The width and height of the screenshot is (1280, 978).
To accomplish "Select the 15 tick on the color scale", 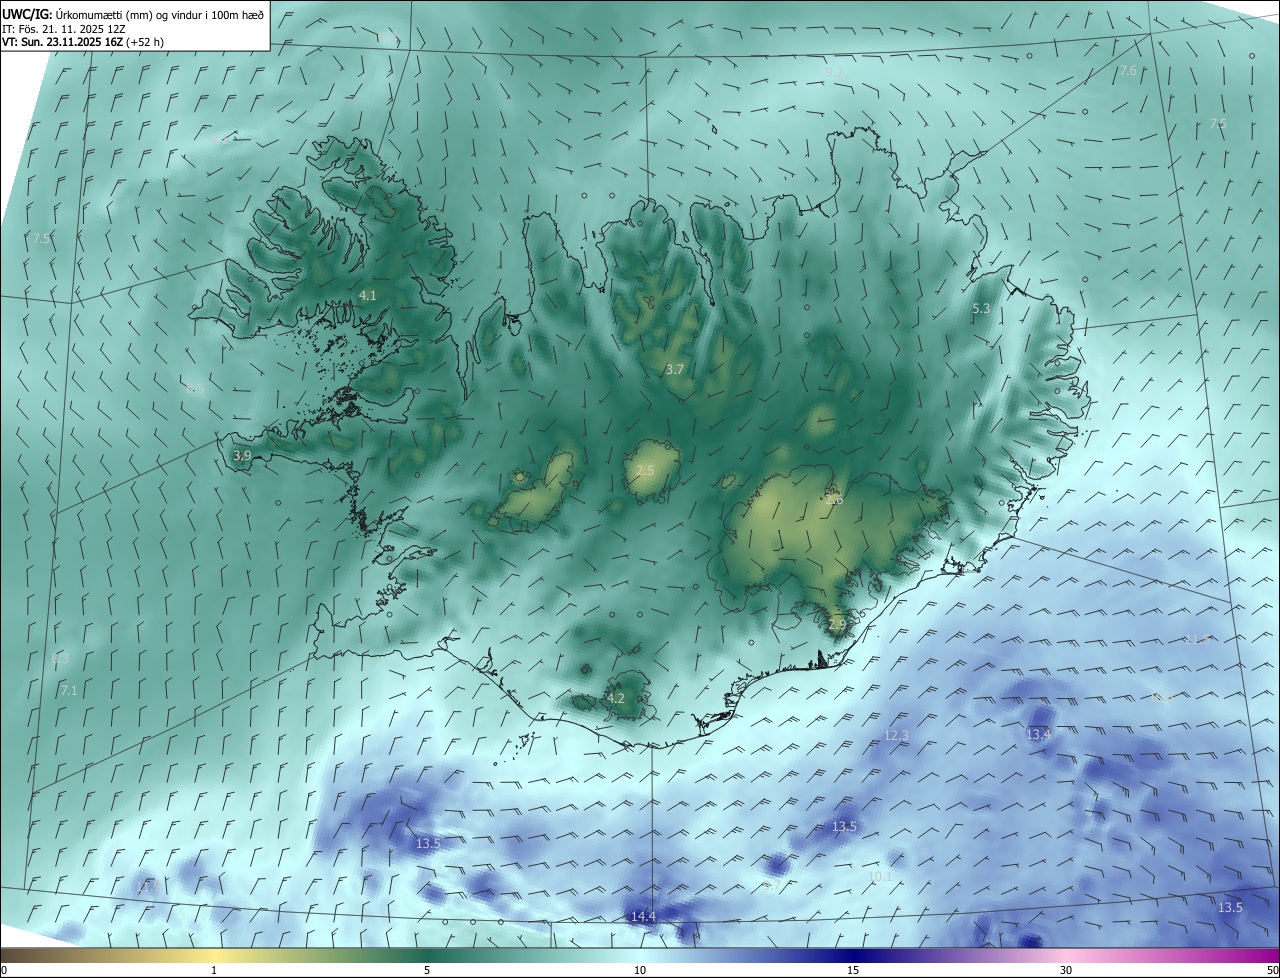I will click(x=853, y=970).
